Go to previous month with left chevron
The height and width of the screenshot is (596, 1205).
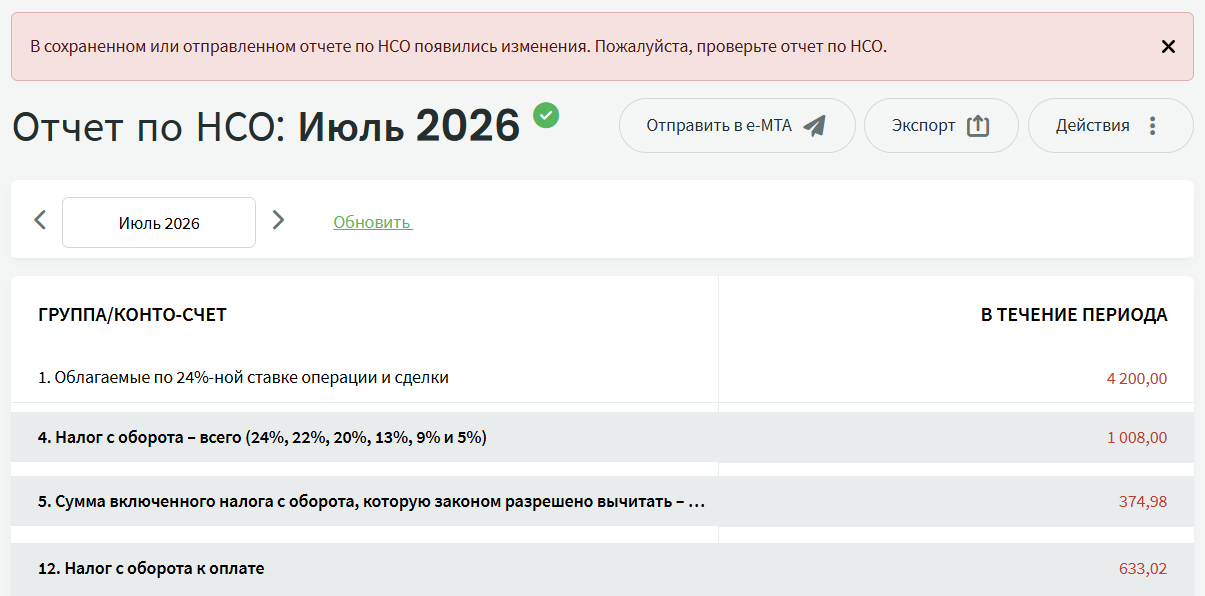pyautogui.click(x=40, y=220)
